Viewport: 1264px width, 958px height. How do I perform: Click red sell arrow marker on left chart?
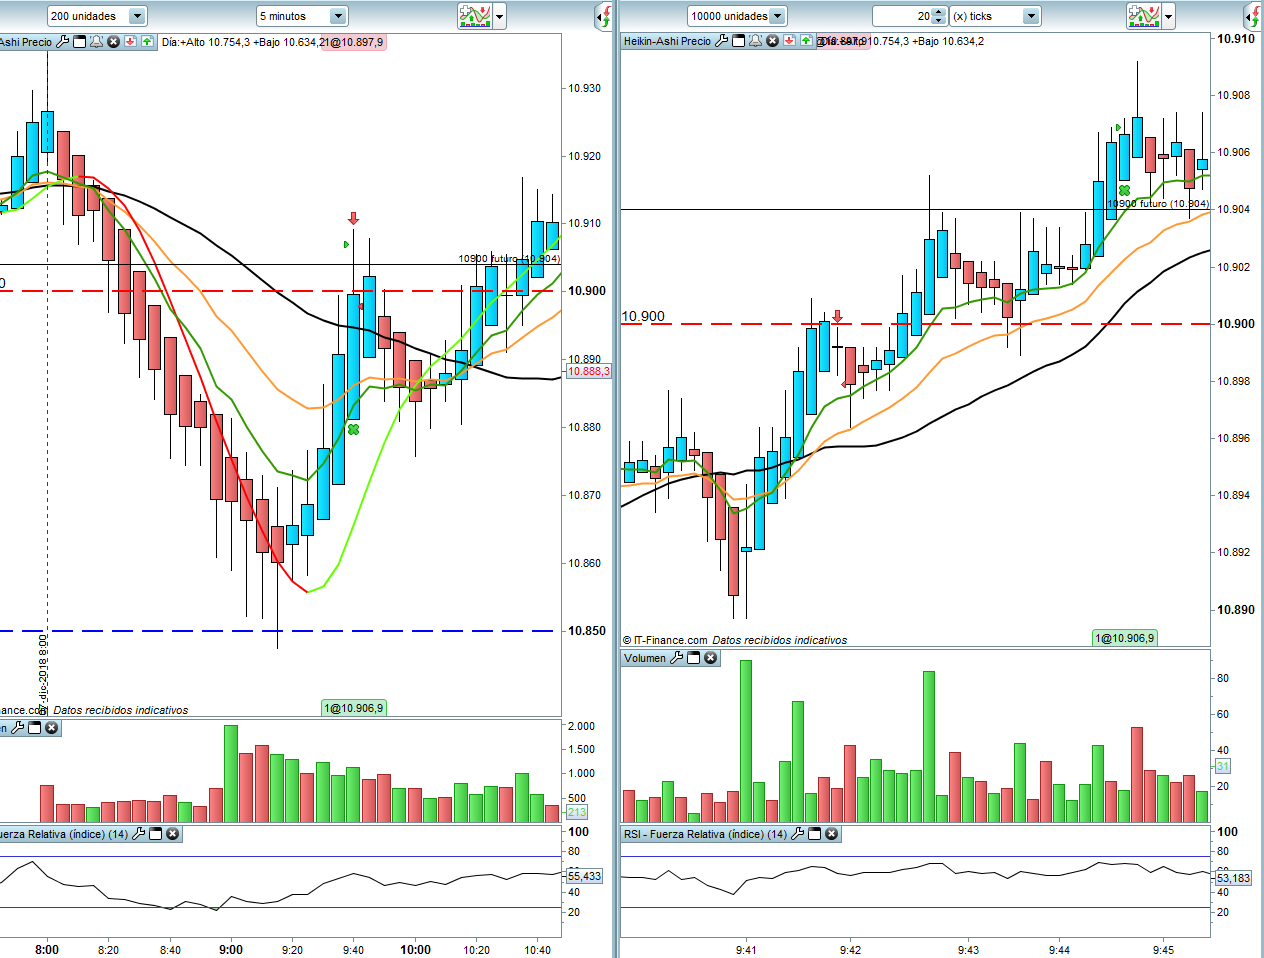(x=353, y=218)
